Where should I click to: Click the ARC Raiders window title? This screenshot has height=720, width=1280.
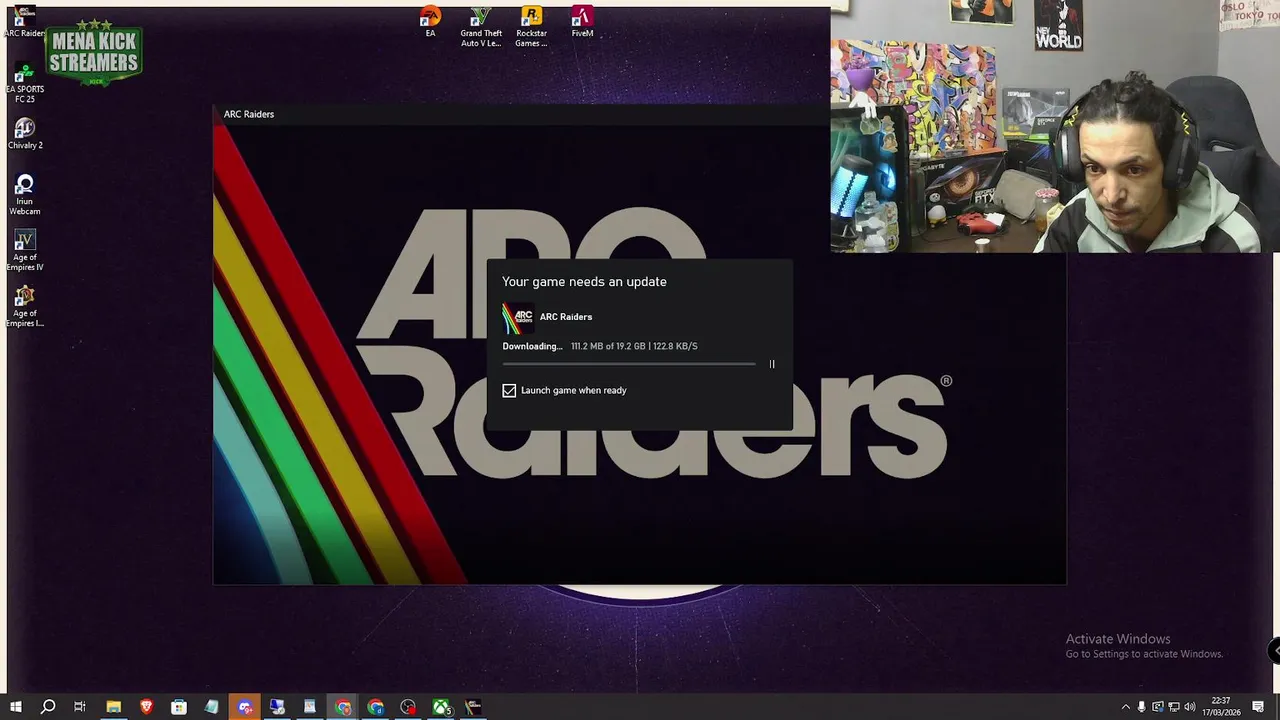tap(249, 114)
